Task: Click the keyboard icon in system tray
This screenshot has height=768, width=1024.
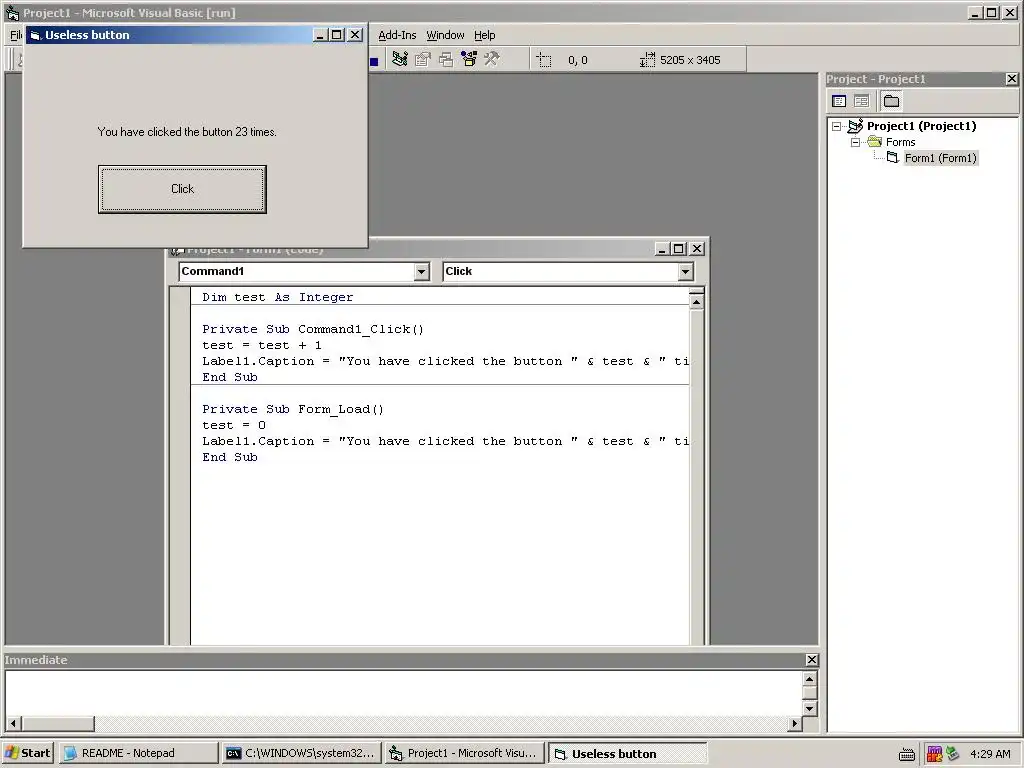Action: 906,754
